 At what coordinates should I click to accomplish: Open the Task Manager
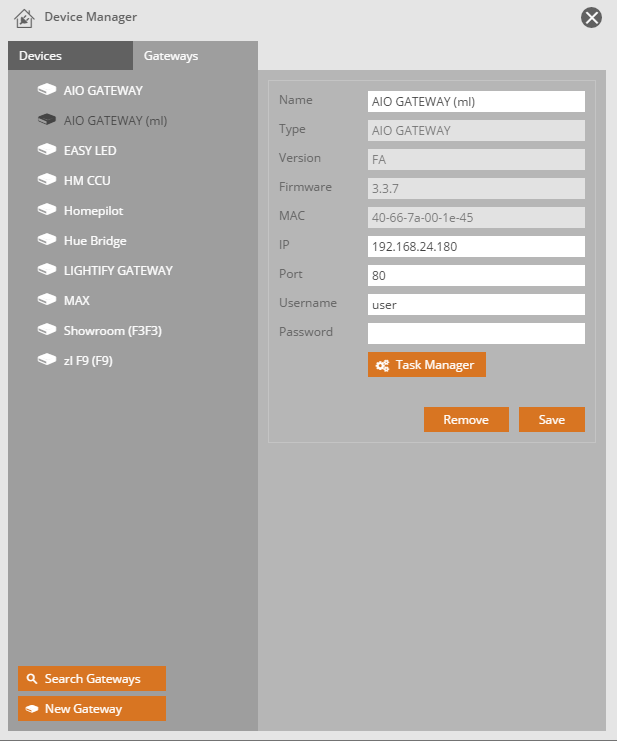pos(426,365)
